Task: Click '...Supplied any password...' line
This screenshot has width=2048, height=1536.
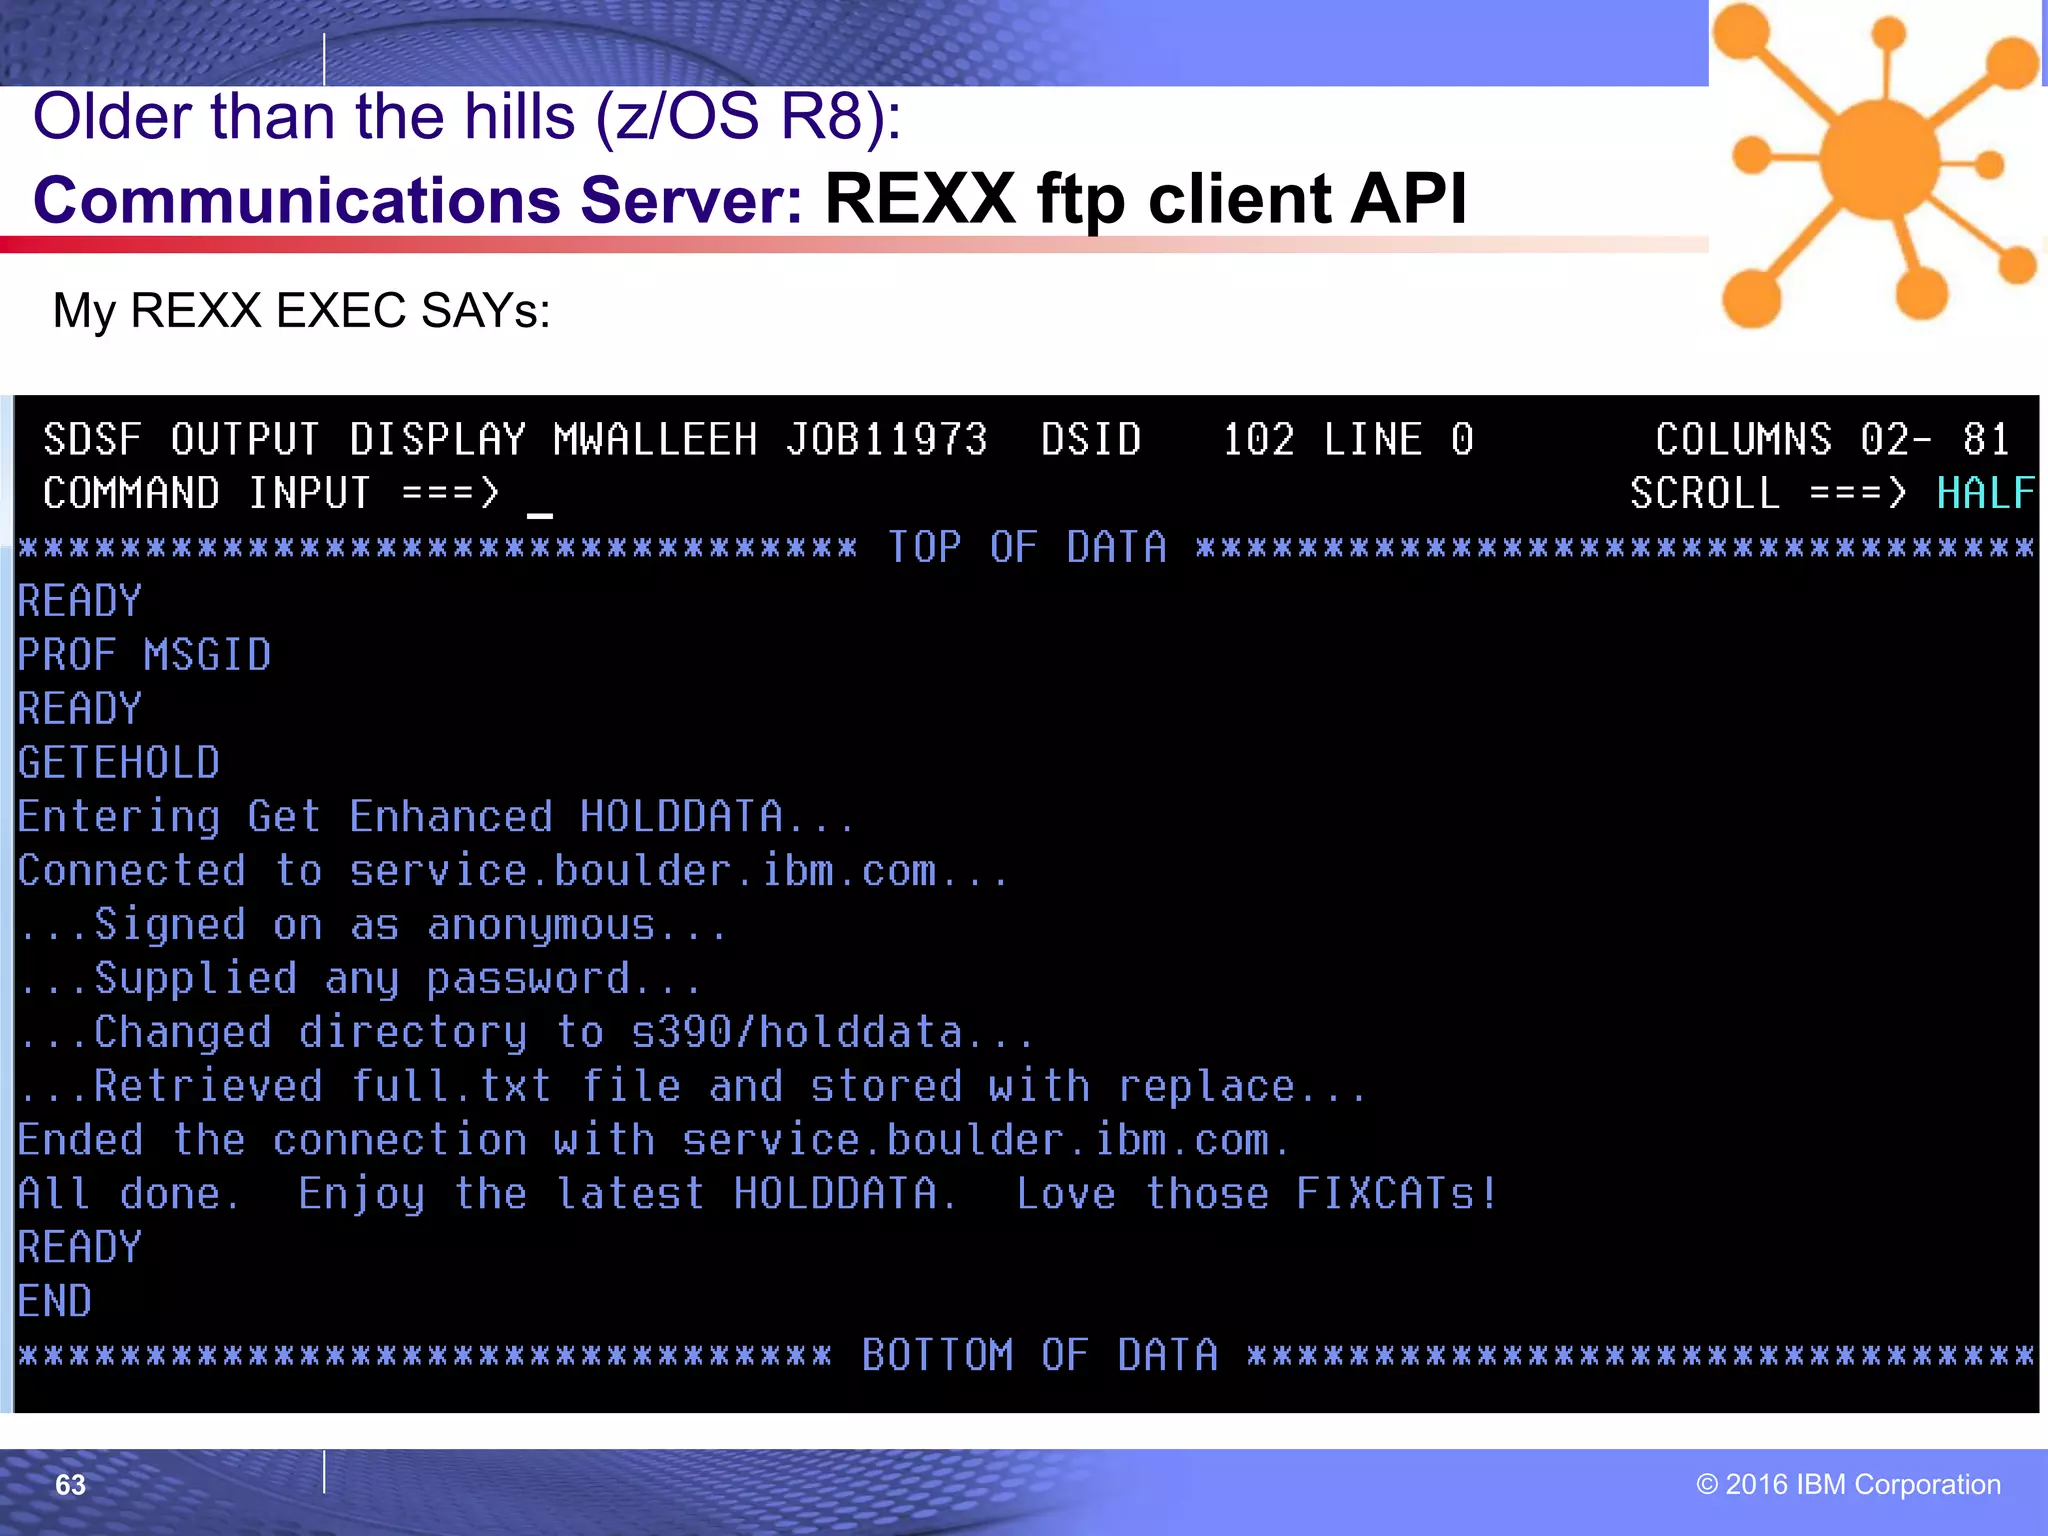Action: click(x=360, y=979)
